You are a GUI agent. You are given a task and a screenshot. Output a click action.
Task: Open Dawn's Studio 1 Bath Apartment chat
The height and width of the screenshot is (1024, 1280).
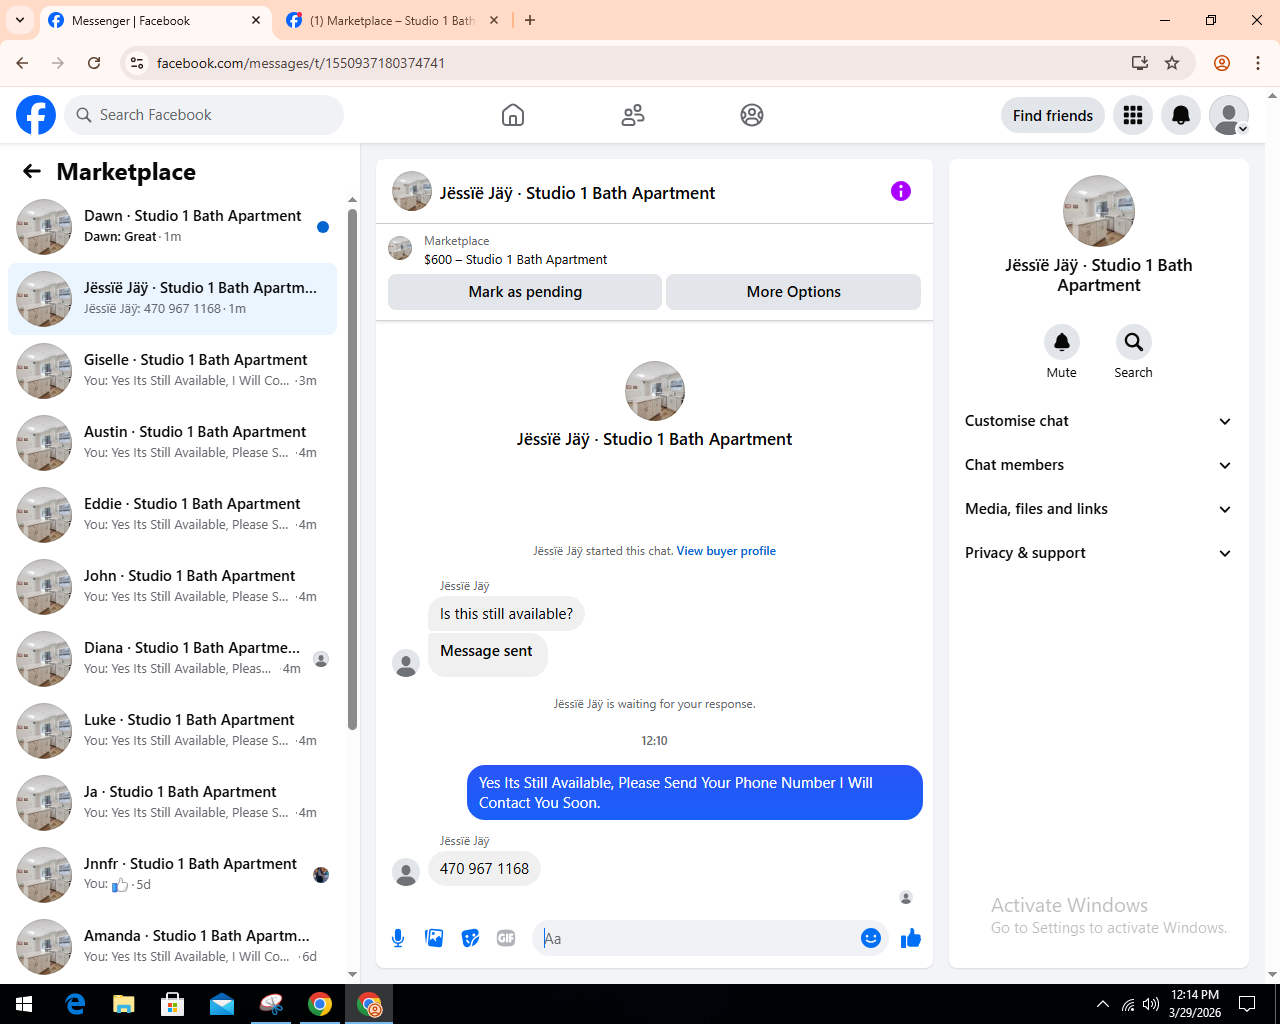coord(172,227)
